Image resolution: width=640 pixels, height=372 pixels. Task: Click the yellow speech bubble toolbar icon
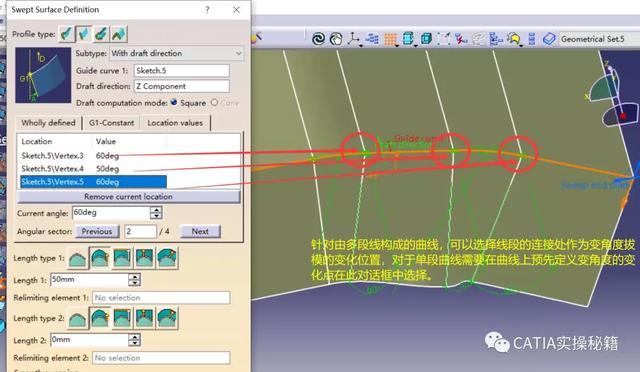coord(513,39)
